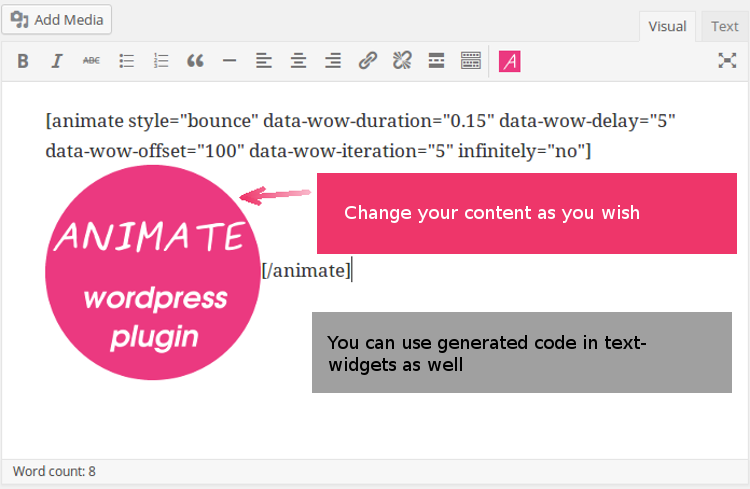Align text center

pyautogui.click(x=298, y=61)
